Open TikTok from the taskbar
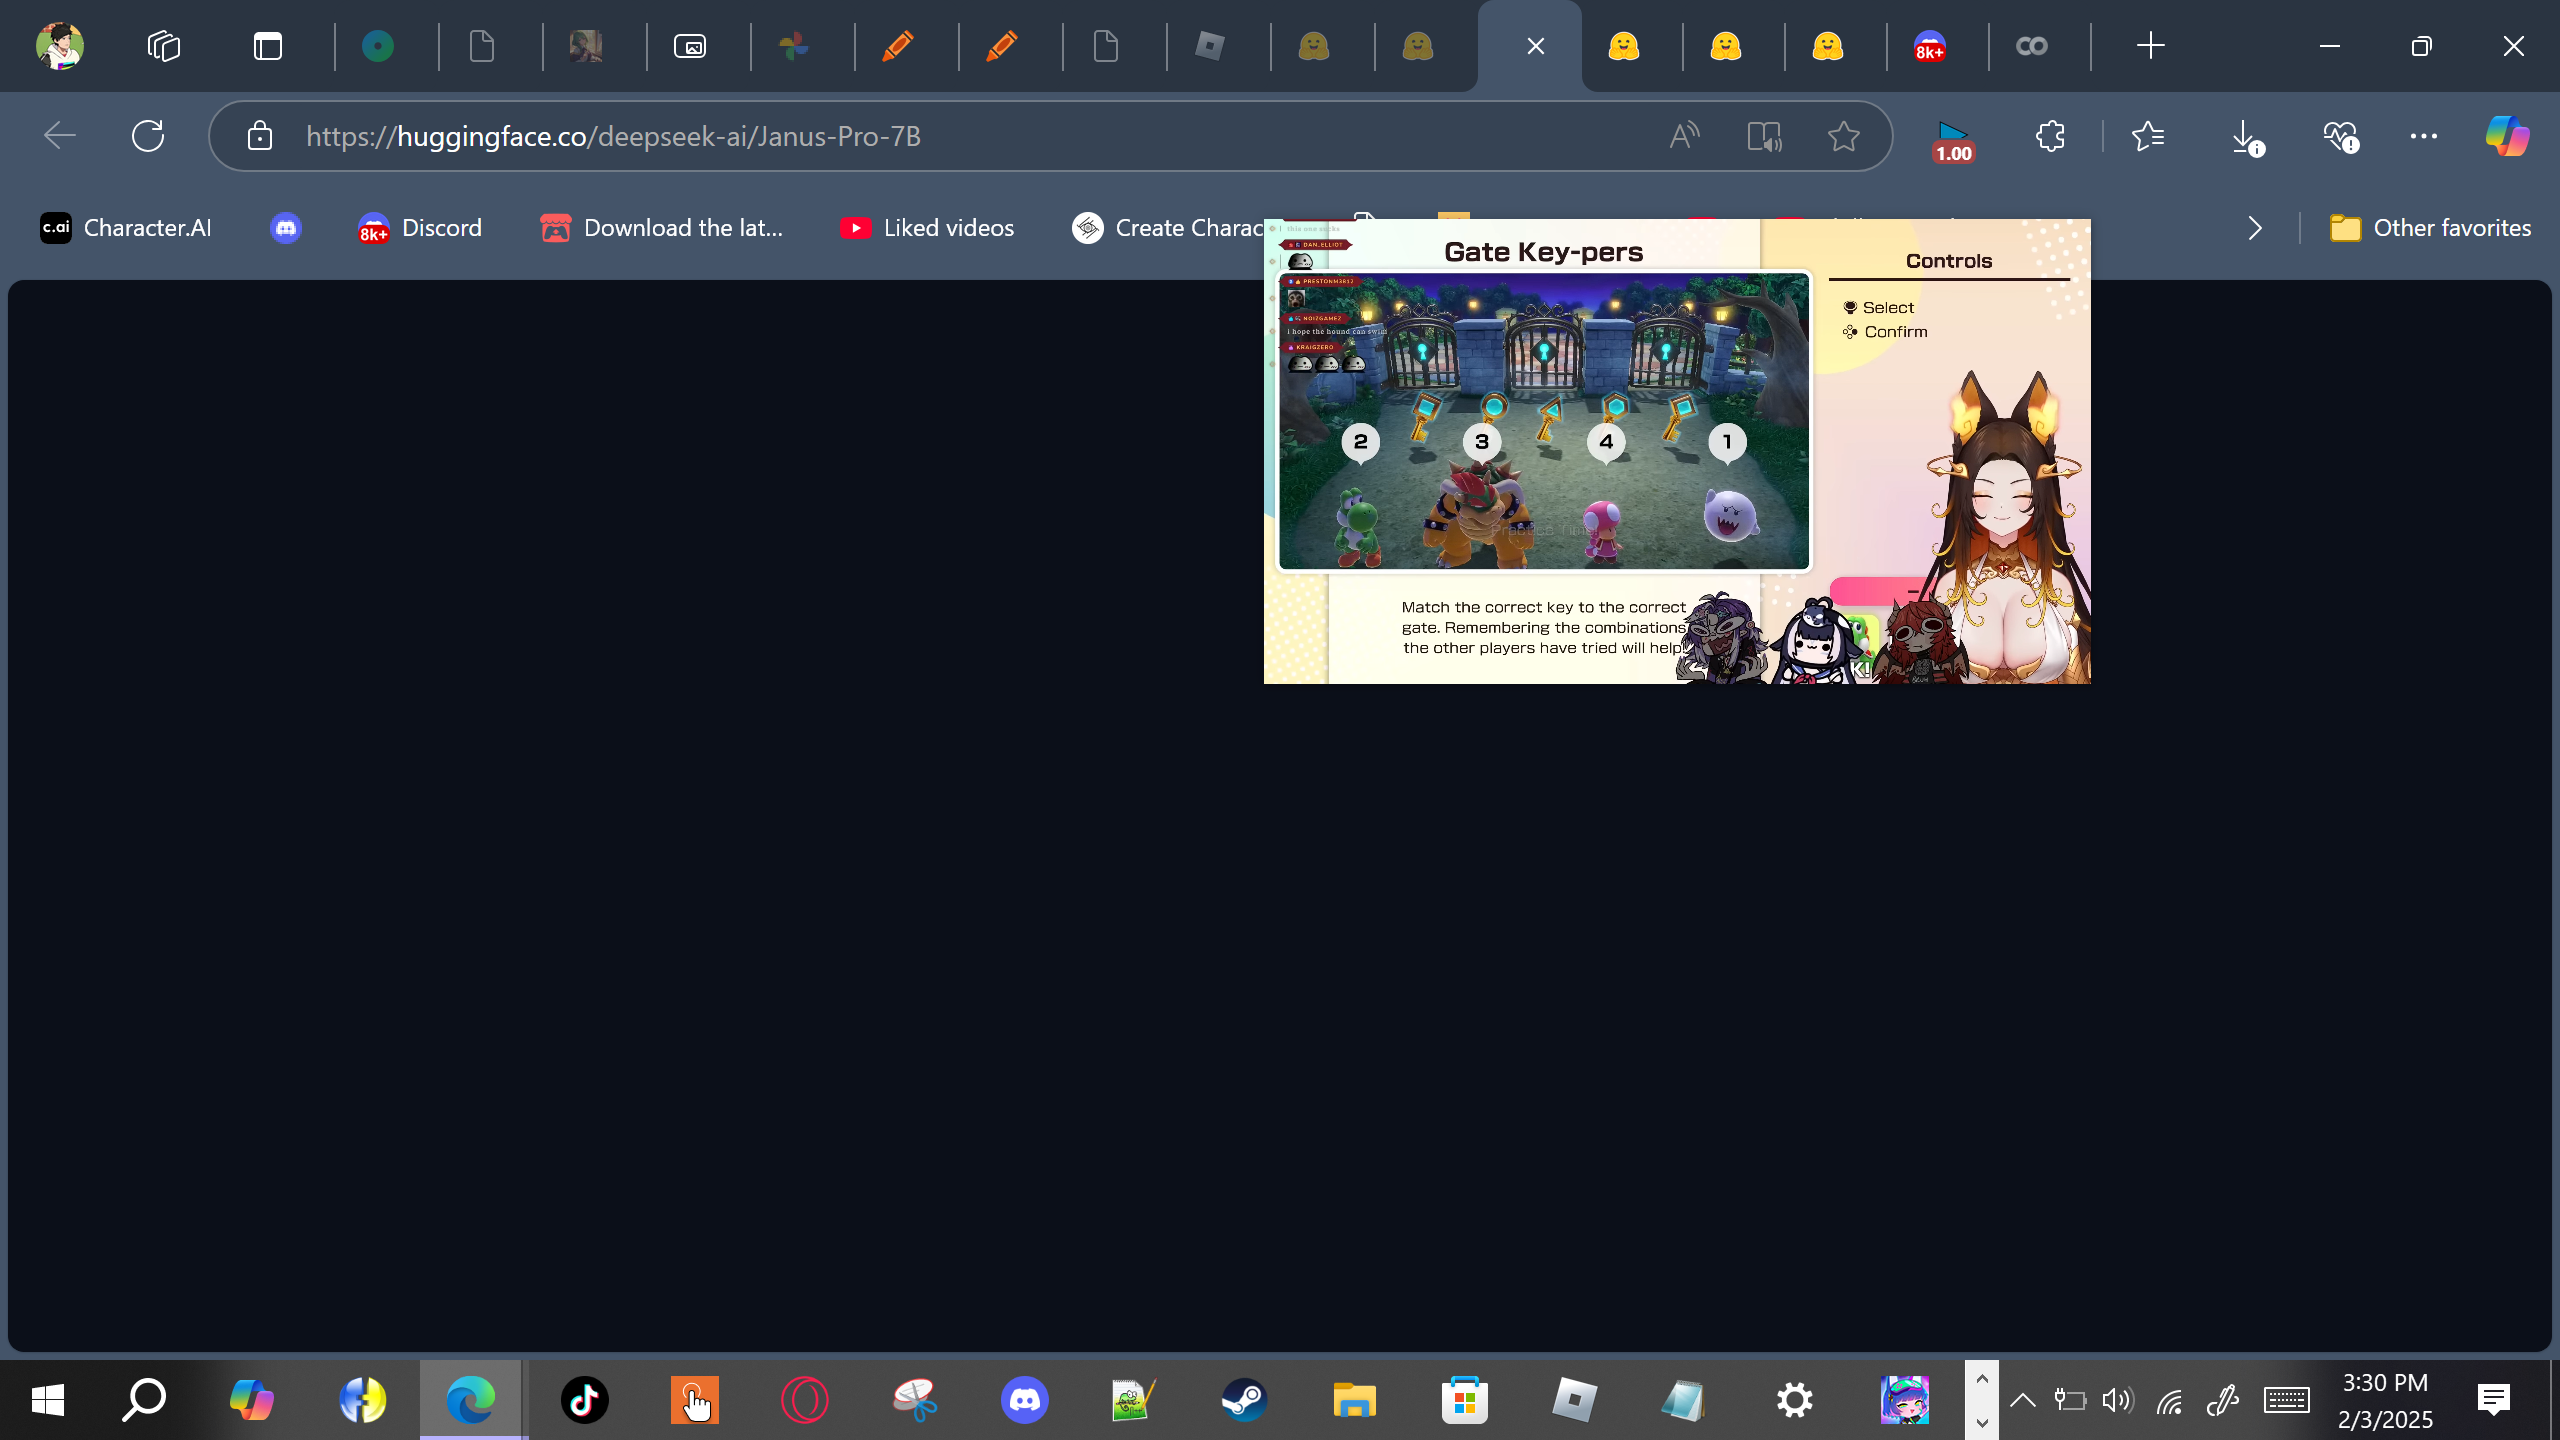Viewport: 2560px width, 1440px height. tap(585, 1400)
